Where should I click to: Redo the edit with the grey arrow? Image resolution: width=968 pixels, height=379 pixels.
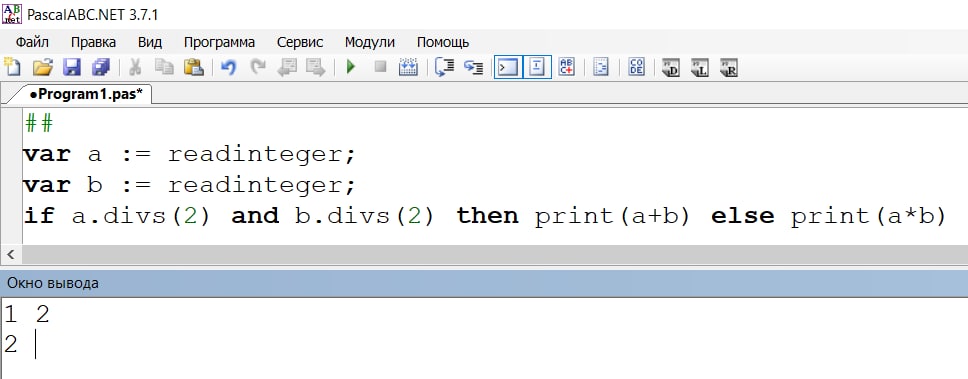tap(258, 67)
